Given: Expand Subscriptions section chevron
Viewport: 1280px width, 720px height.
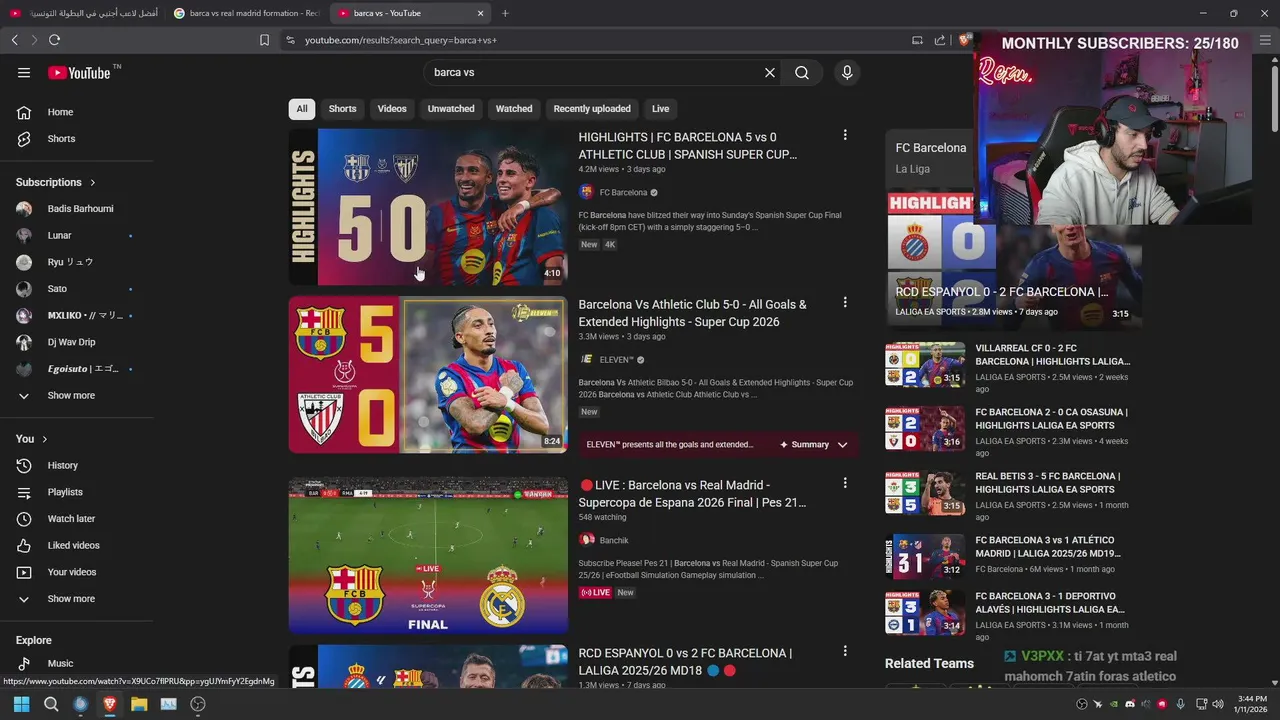Looking at the screenshot, I should point(93,183).
